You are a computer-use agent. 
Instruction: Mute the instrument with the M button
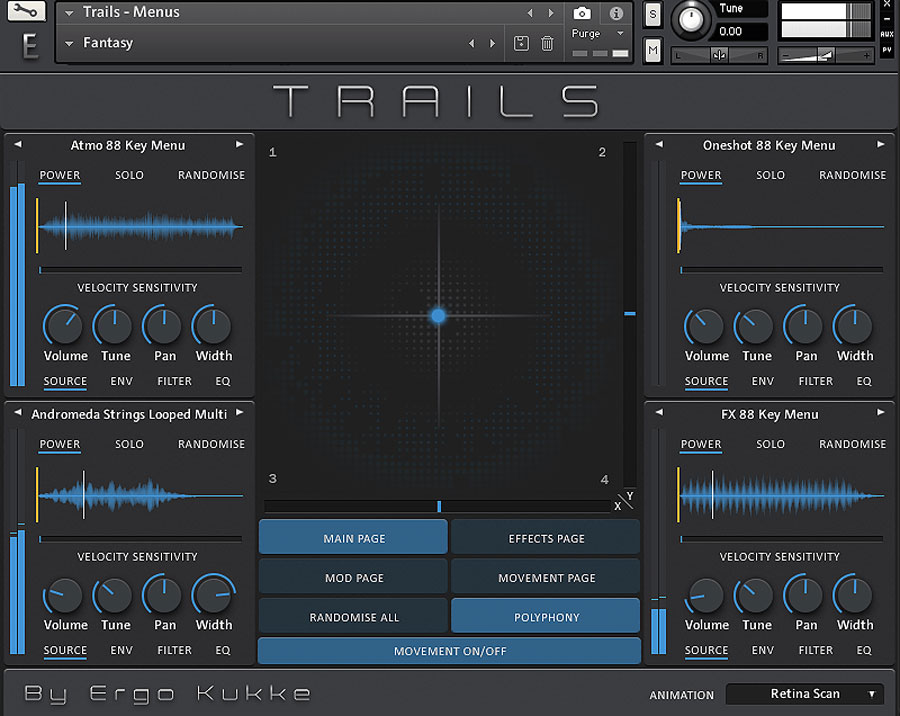[653, 51]
